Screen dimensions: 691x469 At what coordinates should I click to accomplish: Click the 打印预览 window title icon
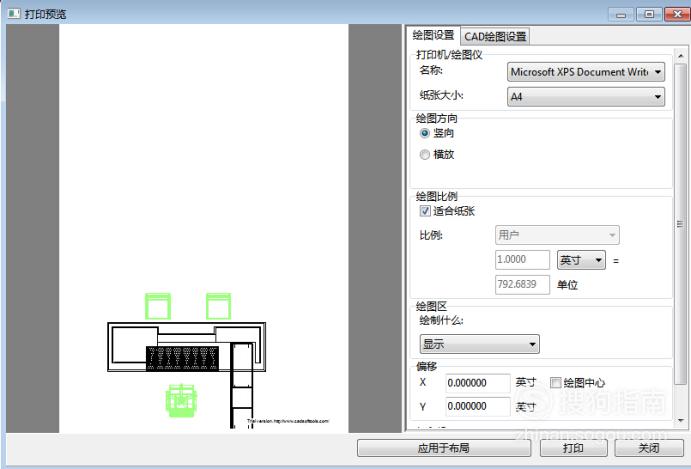[x=14, y=14]
